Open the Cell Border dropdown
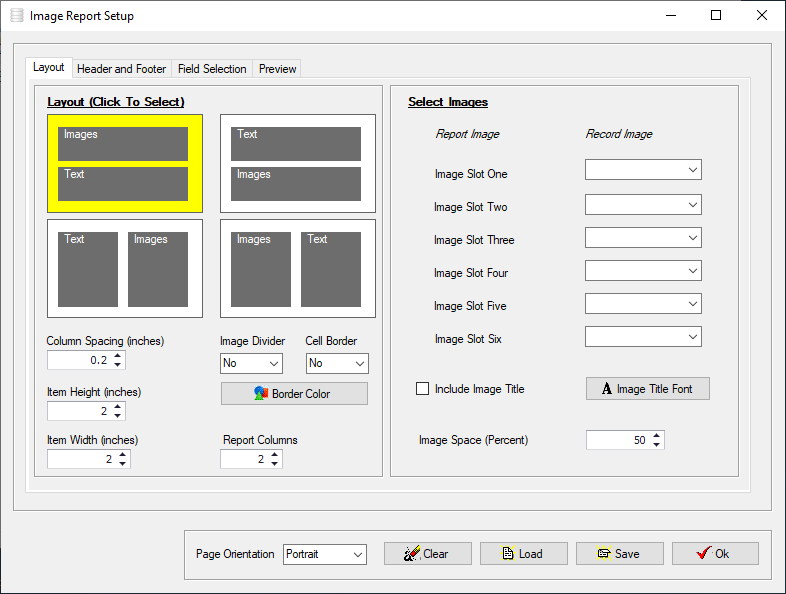The image size is (786, 594). coord(337,363)
